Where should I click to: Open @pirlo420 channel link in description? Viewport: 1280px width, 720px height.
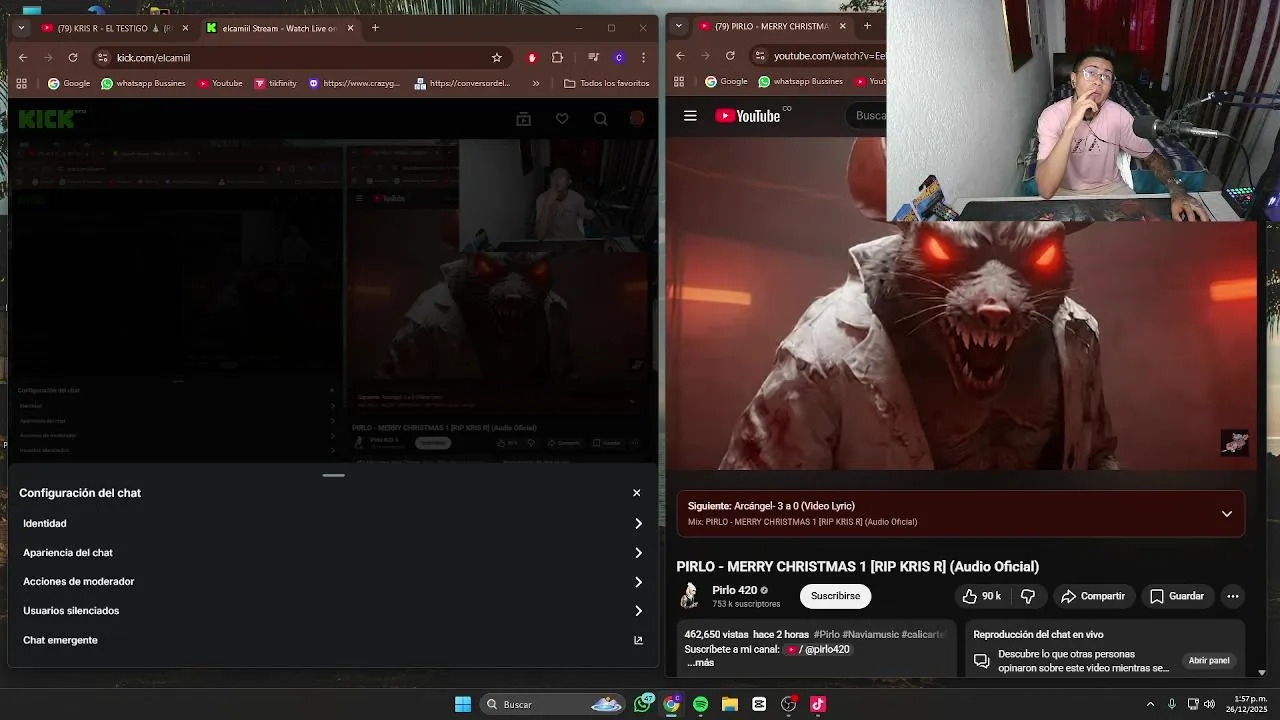coord(818,650)
